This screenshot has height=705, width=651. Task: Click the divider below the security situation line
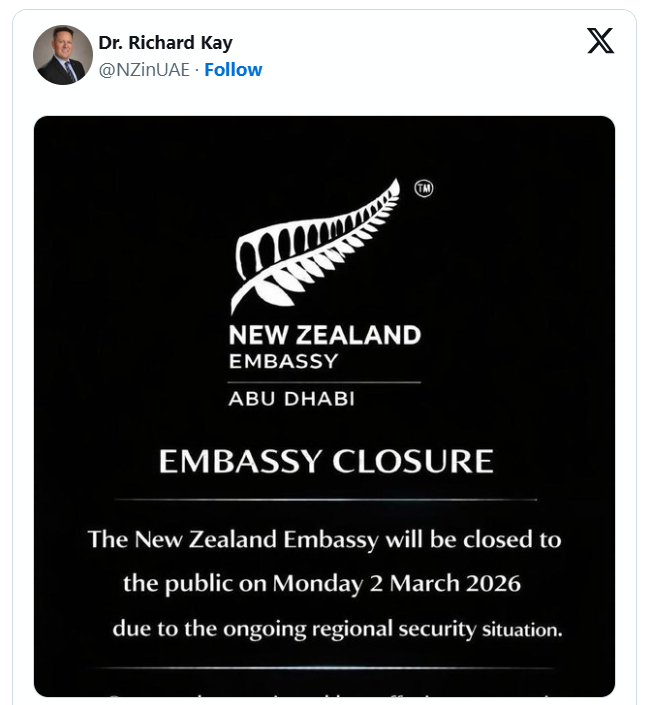(x=326, y=667)
